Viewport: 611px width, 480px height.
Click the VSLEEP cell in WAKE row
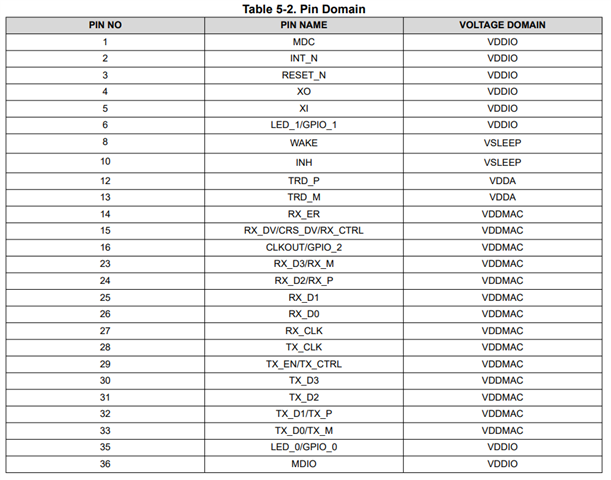click(x=502, y=143)
